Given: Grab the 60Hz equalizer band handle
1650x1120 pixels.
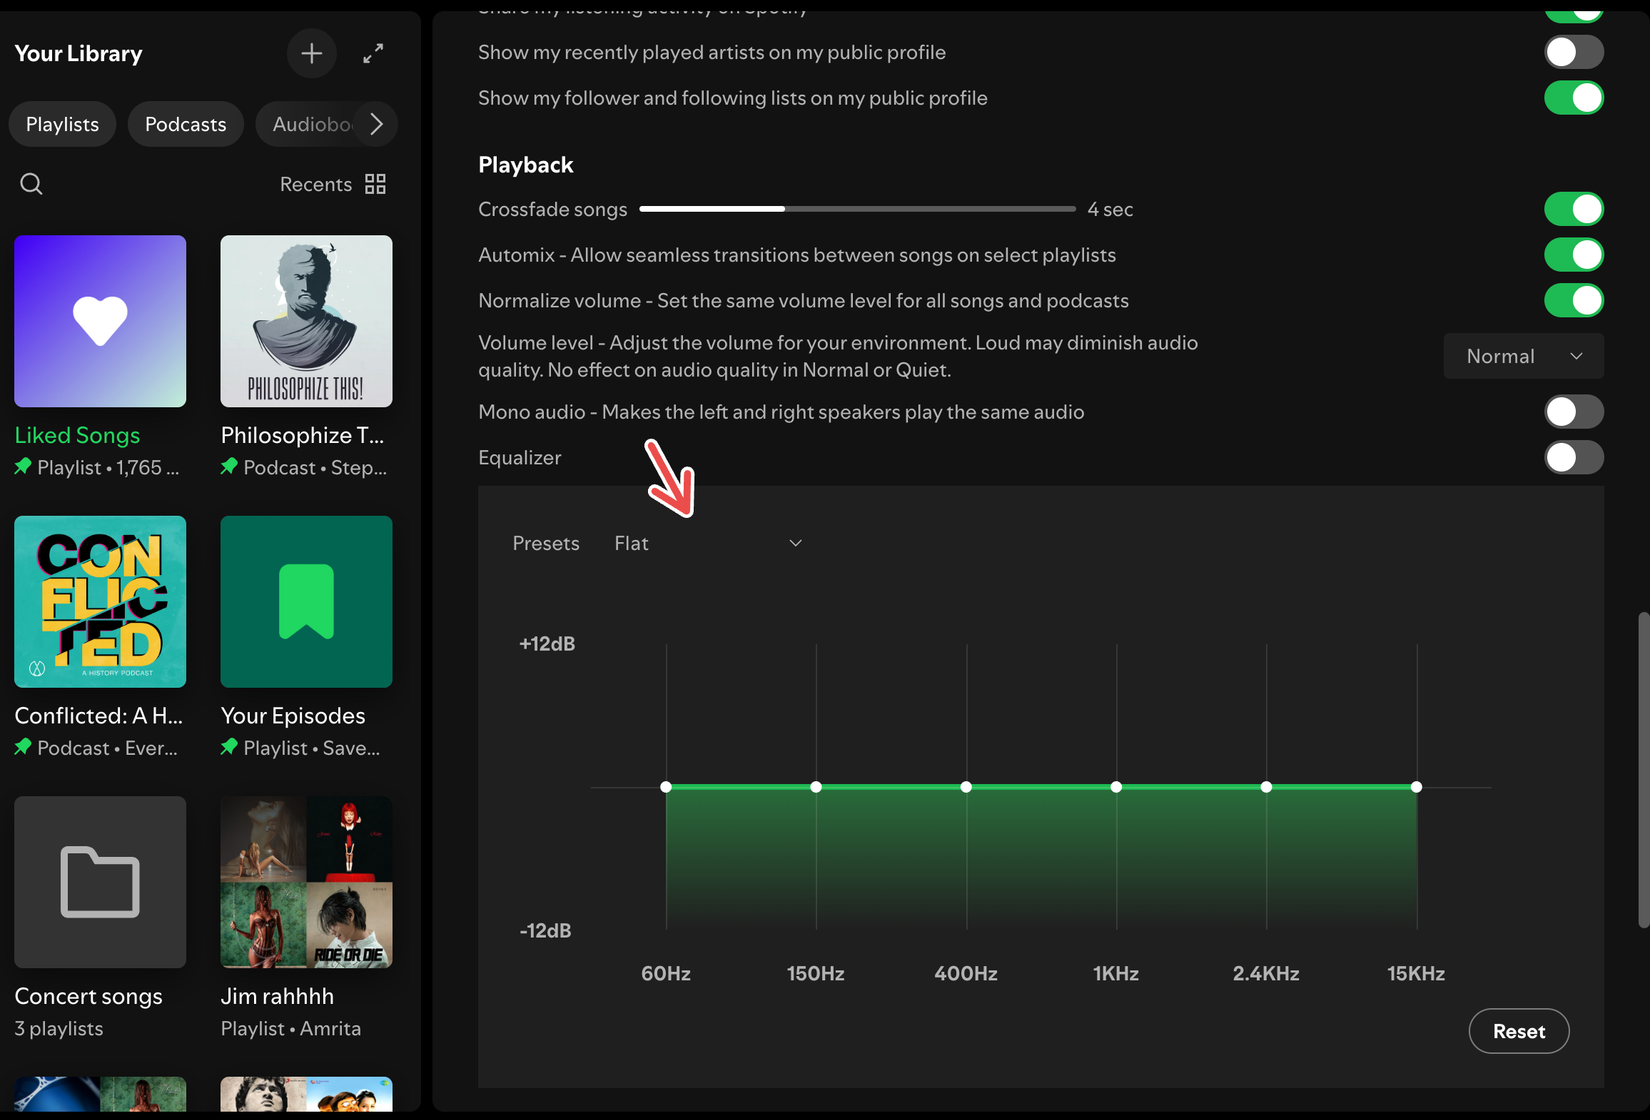Looking at the screenshot, I should pyautogui.click(x=666, y=786).
